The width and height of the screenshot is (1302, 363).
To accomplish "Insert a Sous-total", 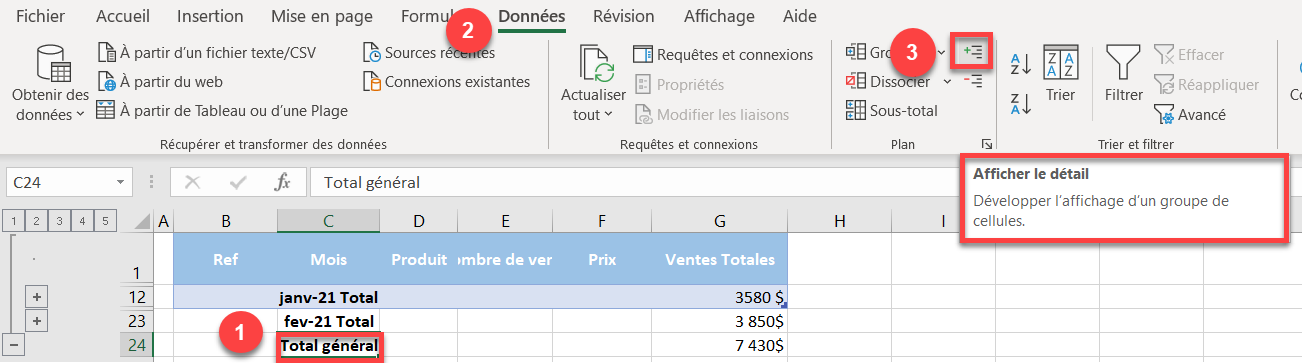I will 892,110.
